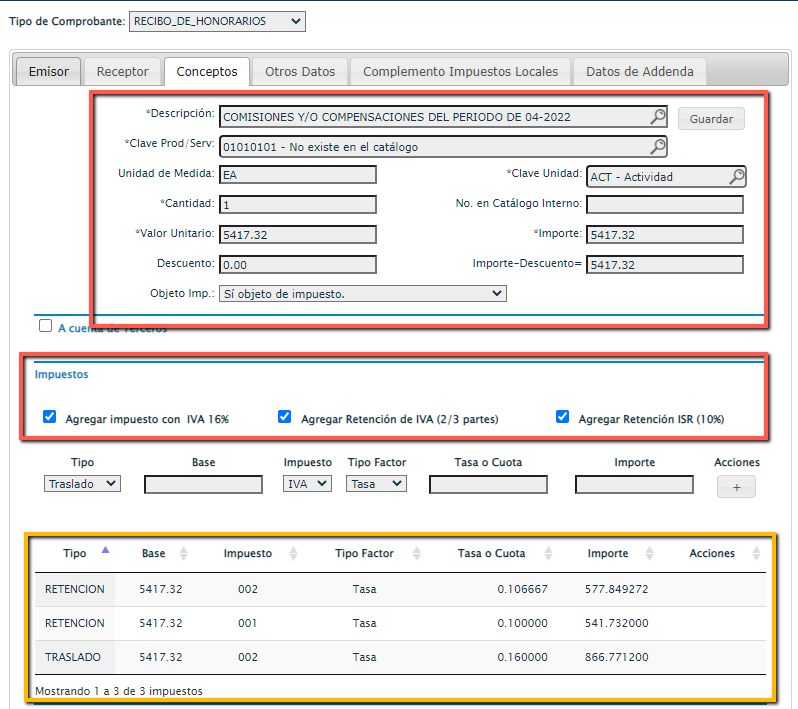Image resolution: width=798 pixels, height=709 pixels.
Task: Click the Guardar button
Action: coord(711,119)
